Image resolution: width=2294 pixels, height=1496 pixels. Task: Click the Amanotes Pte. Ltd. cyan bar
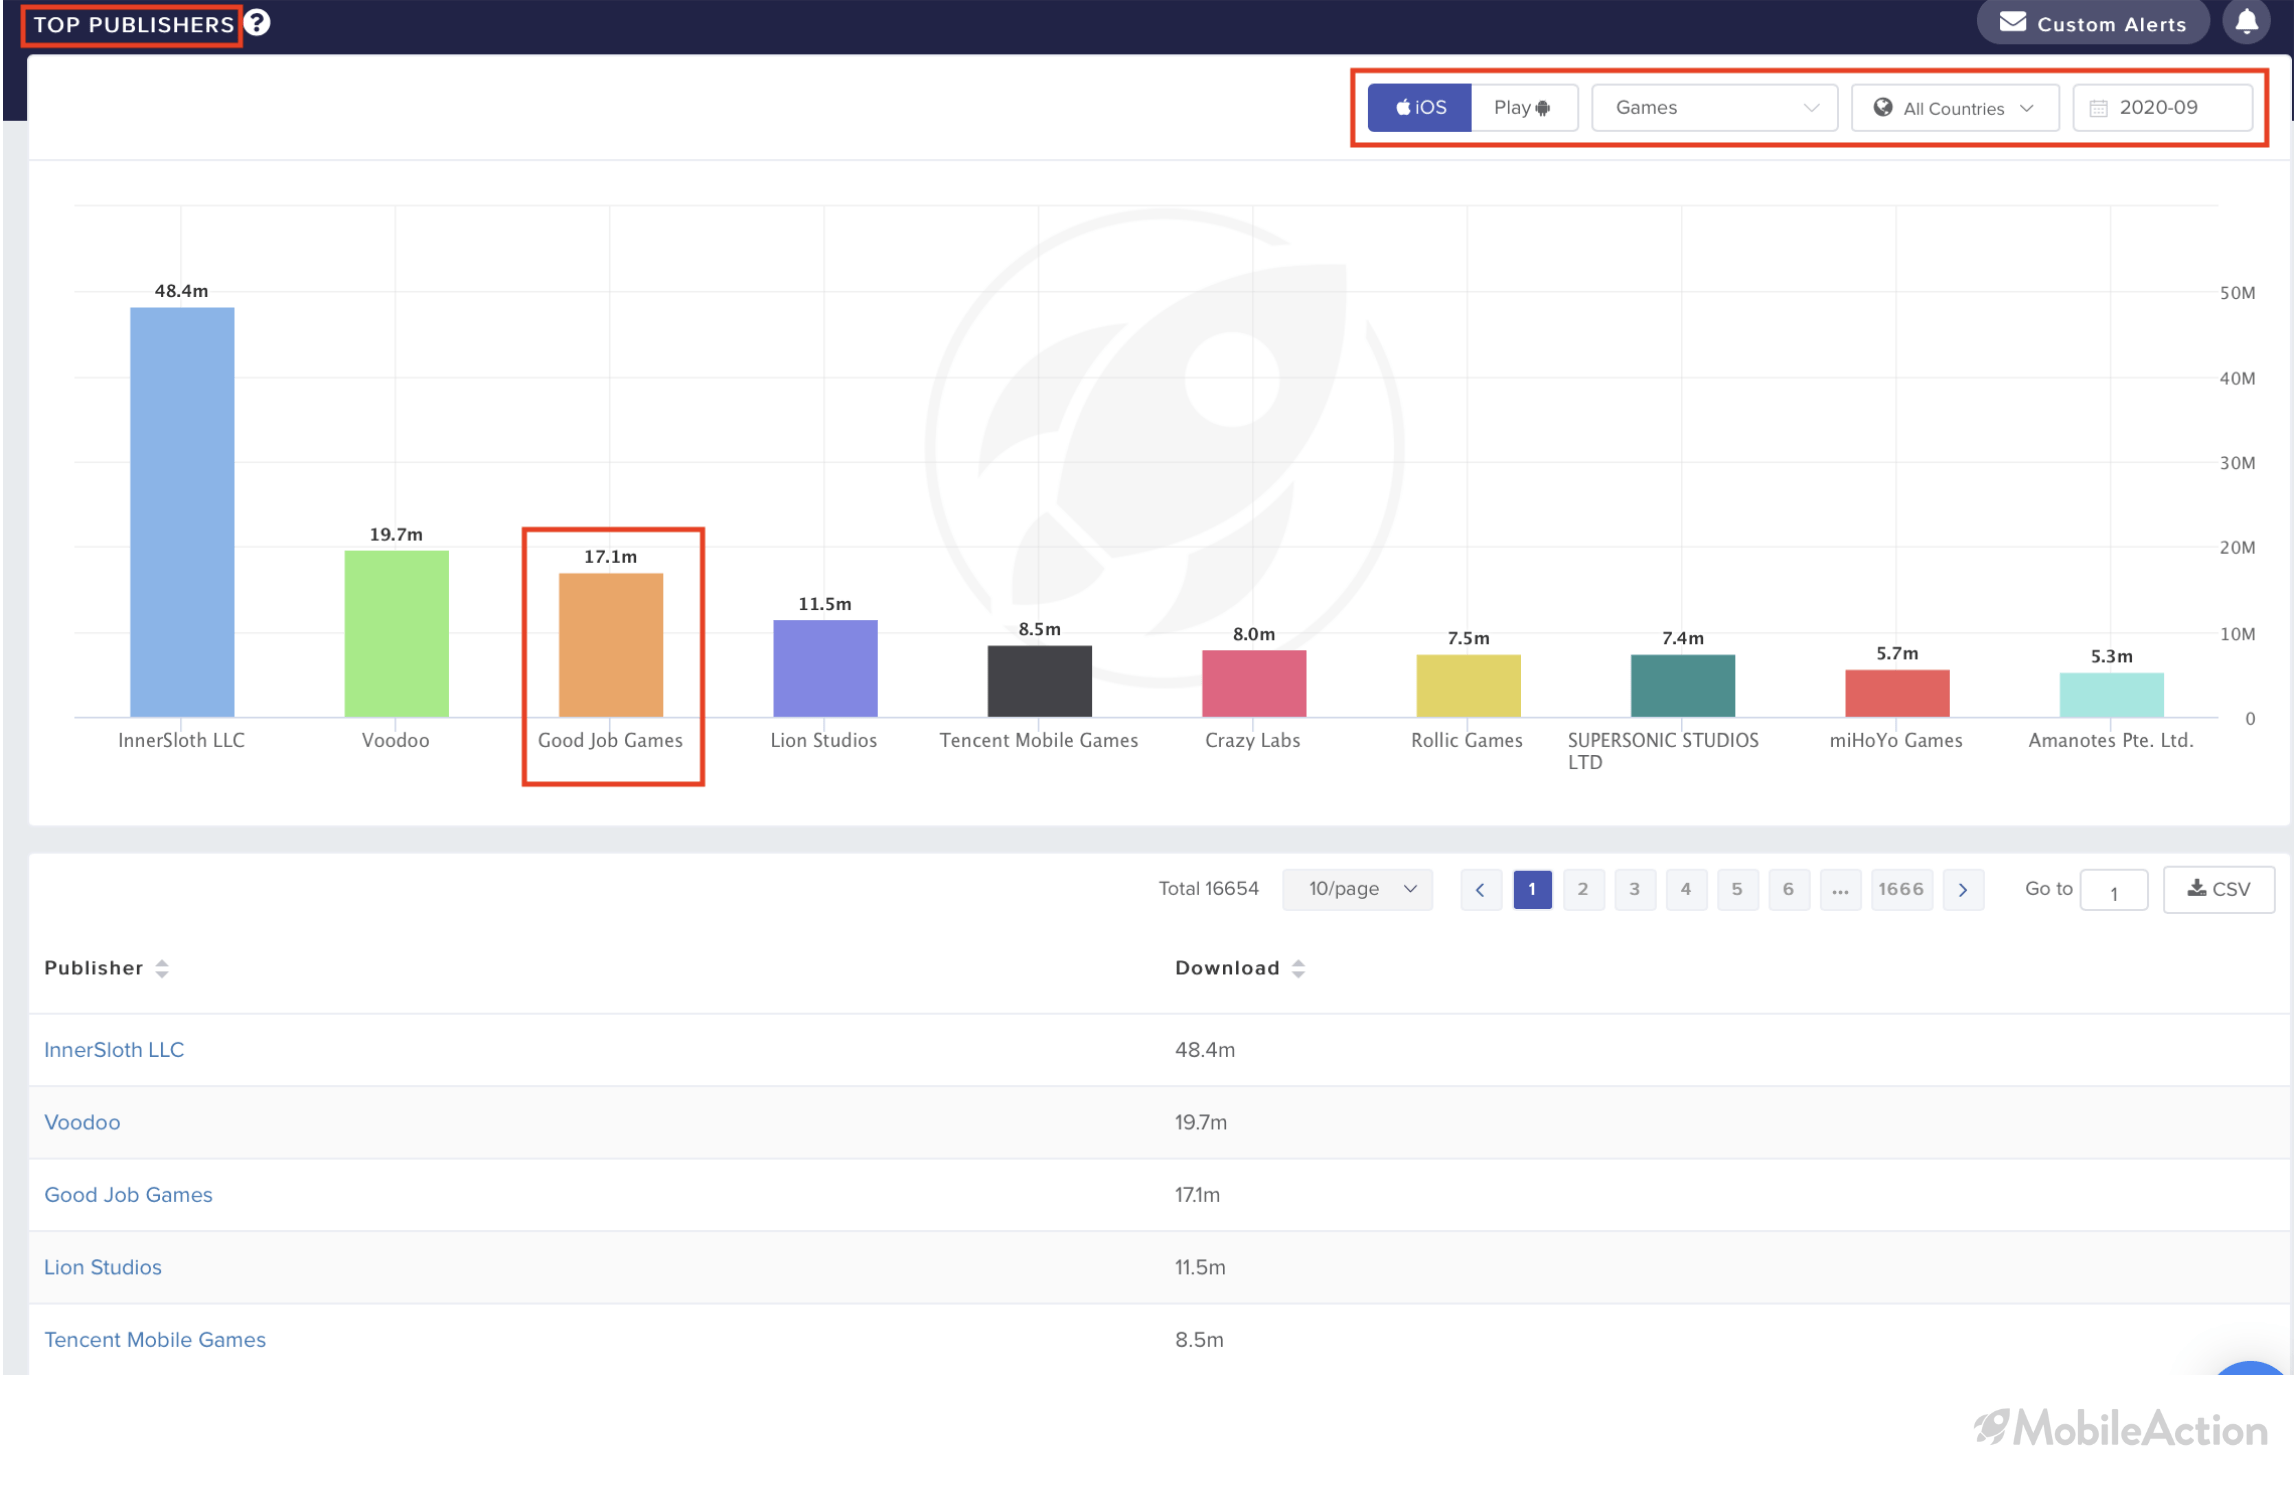point(2110,694)
